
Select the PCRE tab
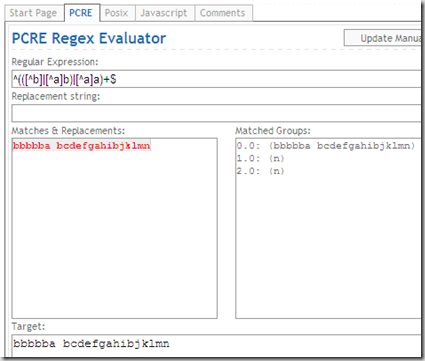click(81, 13)
